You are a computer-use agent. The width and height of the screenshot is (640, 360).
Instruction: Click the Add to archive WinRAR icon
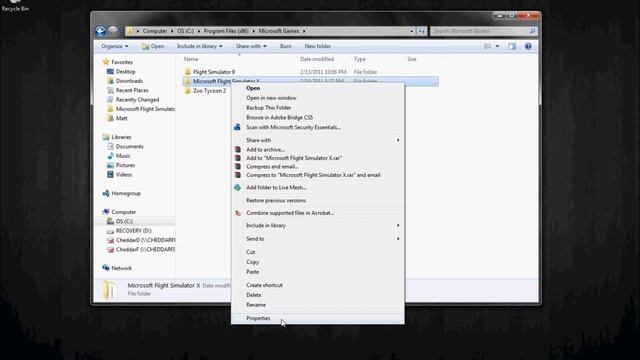tap(238, 149)
